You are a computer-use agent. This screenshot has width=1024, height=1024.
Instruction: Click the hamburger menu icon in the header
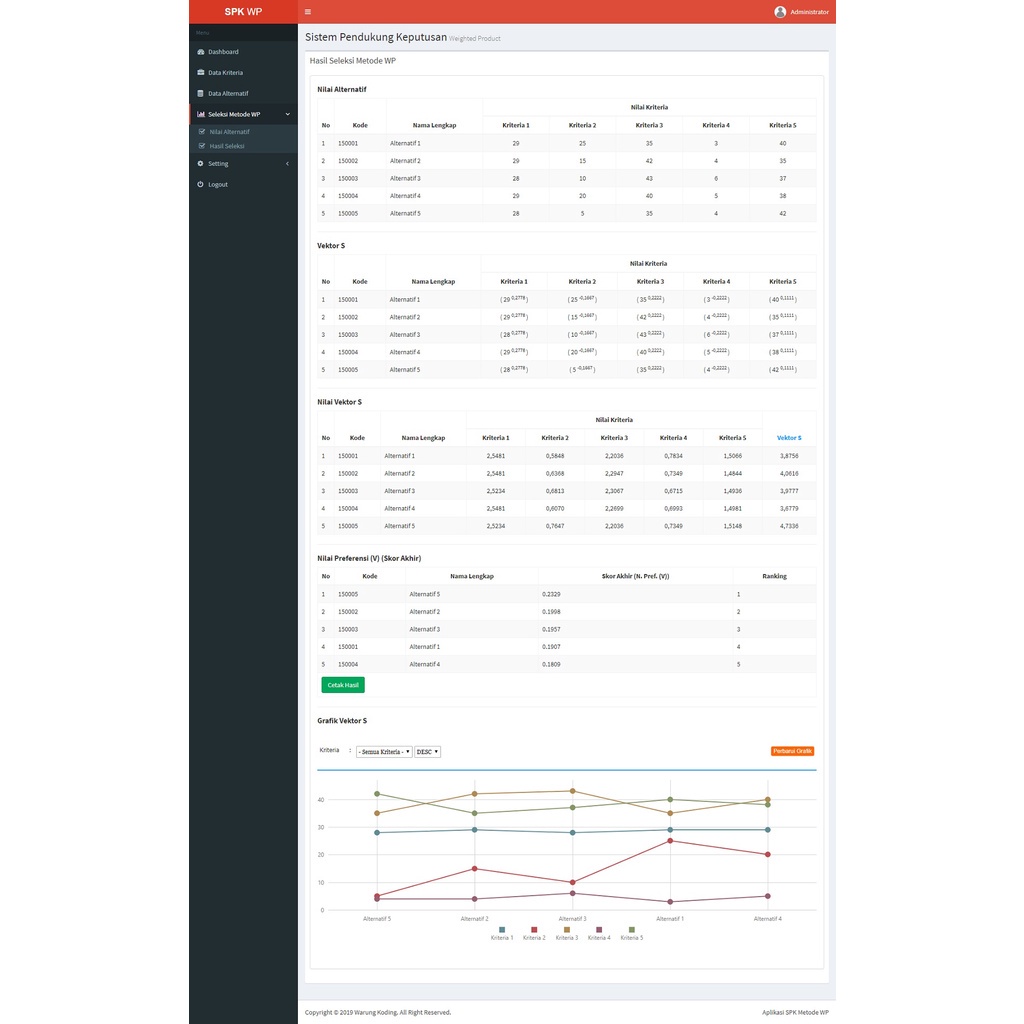click(x=307, y=12)
